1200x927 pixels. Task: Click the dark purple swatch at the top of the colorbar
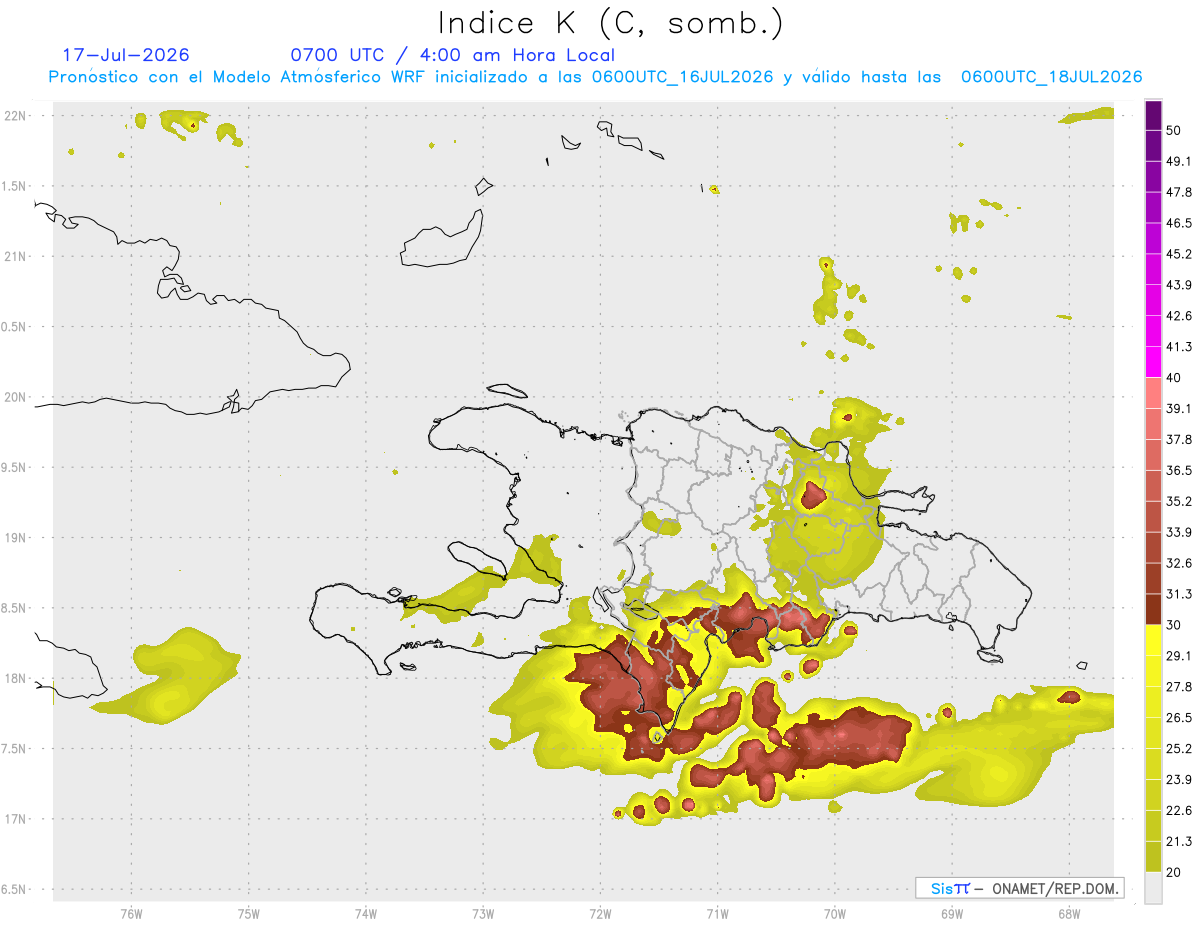click(x=1153, y=115)
